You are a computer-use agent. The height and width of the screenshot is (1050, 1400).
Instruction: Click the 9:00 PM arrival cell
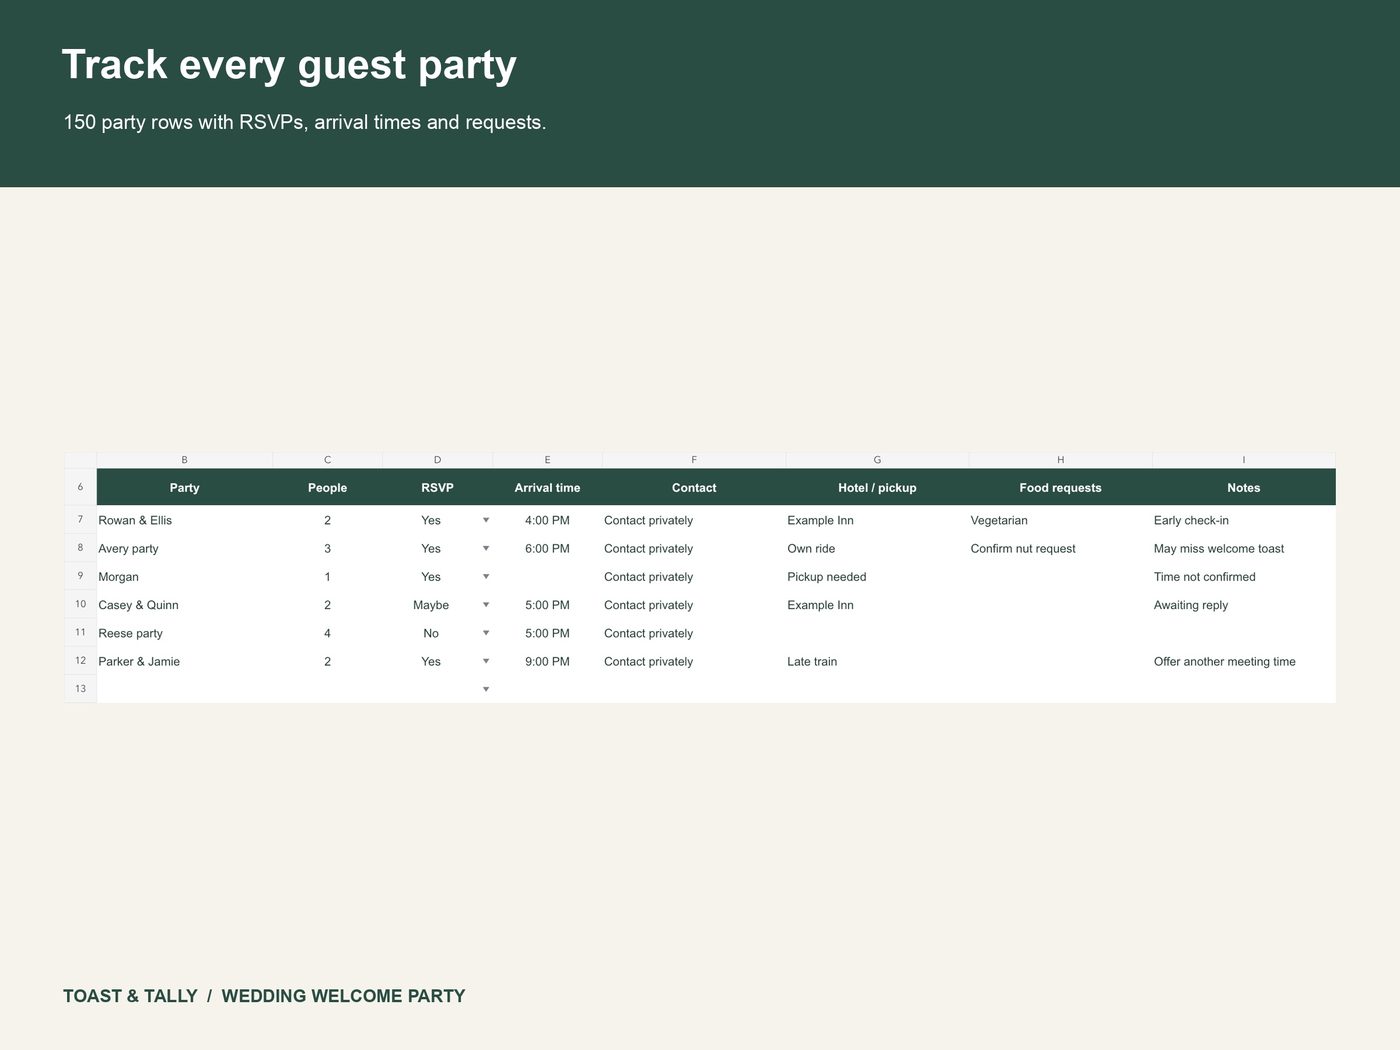(547, 661)
